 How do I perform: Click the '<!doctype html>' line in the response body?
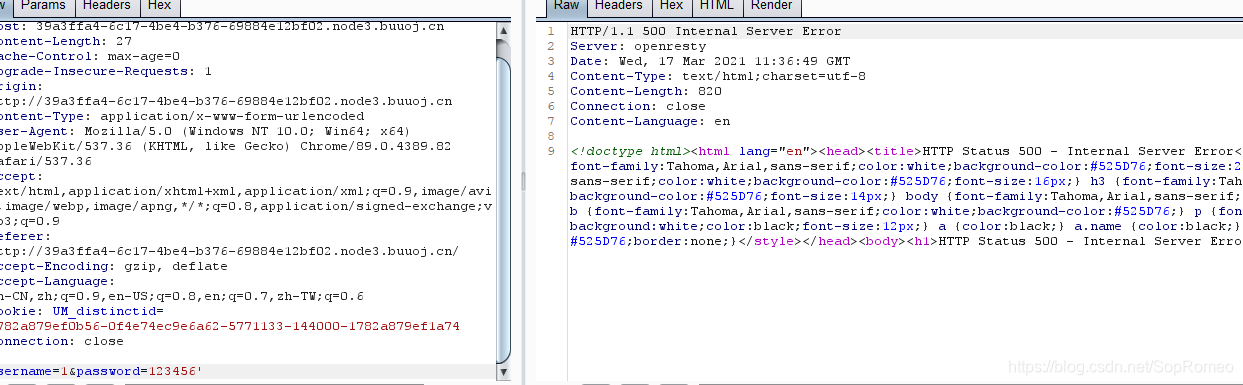[x=905, y=151]
